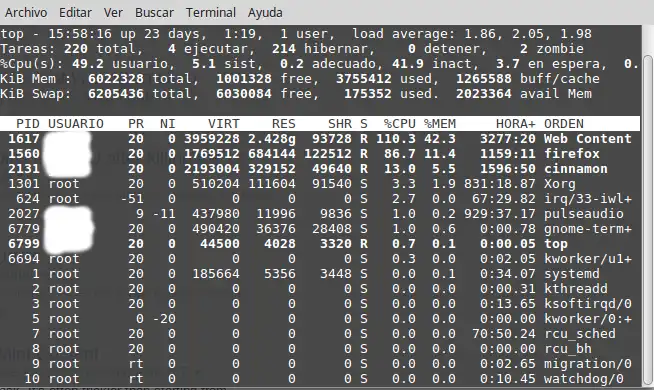Click the cinnamon process row
654x390 pixels.
(320, 169)
